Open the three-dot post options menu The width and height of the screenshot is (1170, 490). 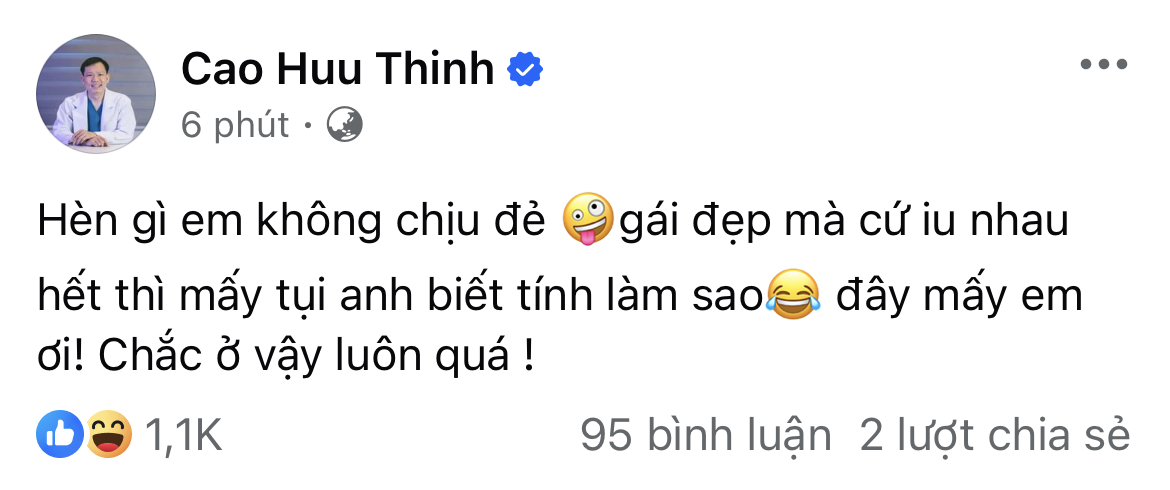1104,65
